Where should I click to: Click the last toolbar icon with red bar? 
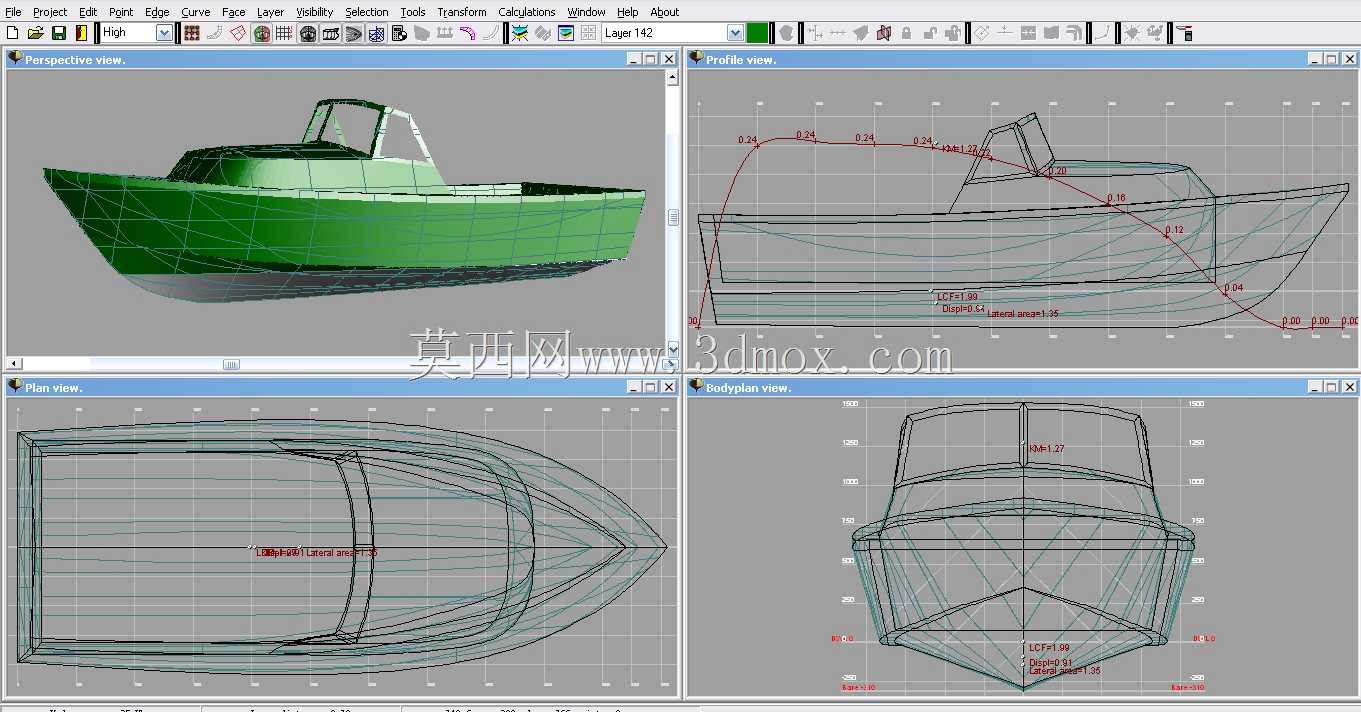1185,33
